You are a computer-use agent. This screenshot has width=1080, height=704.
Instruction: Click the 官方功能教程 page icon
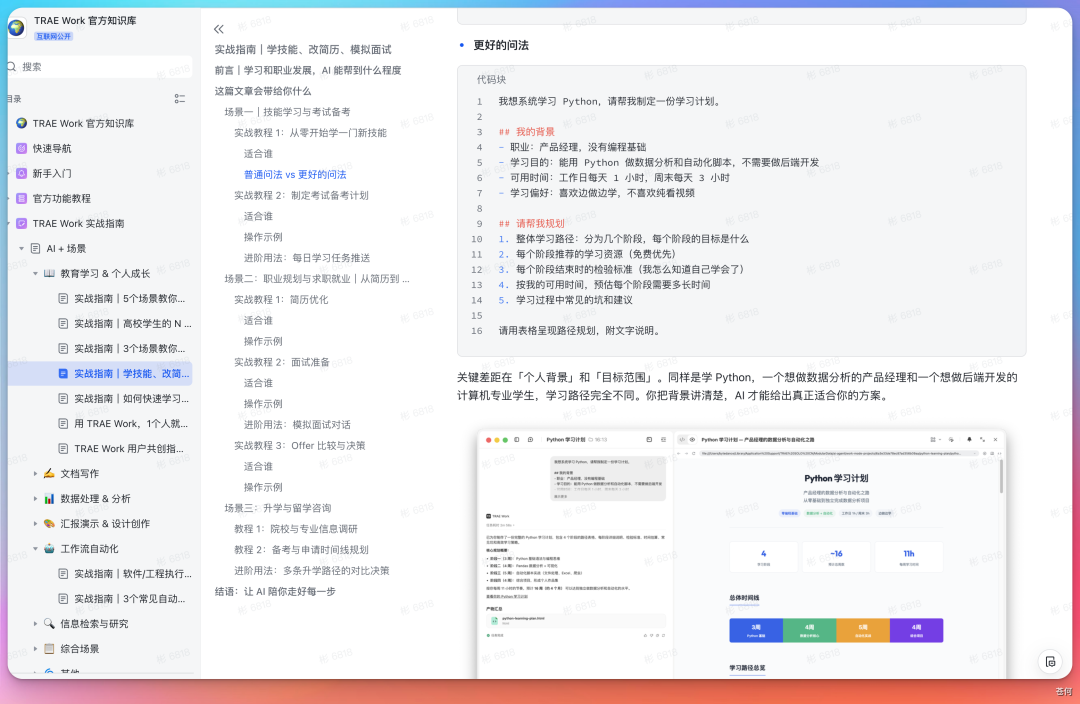pyautogui.click(x=21, y=198)
